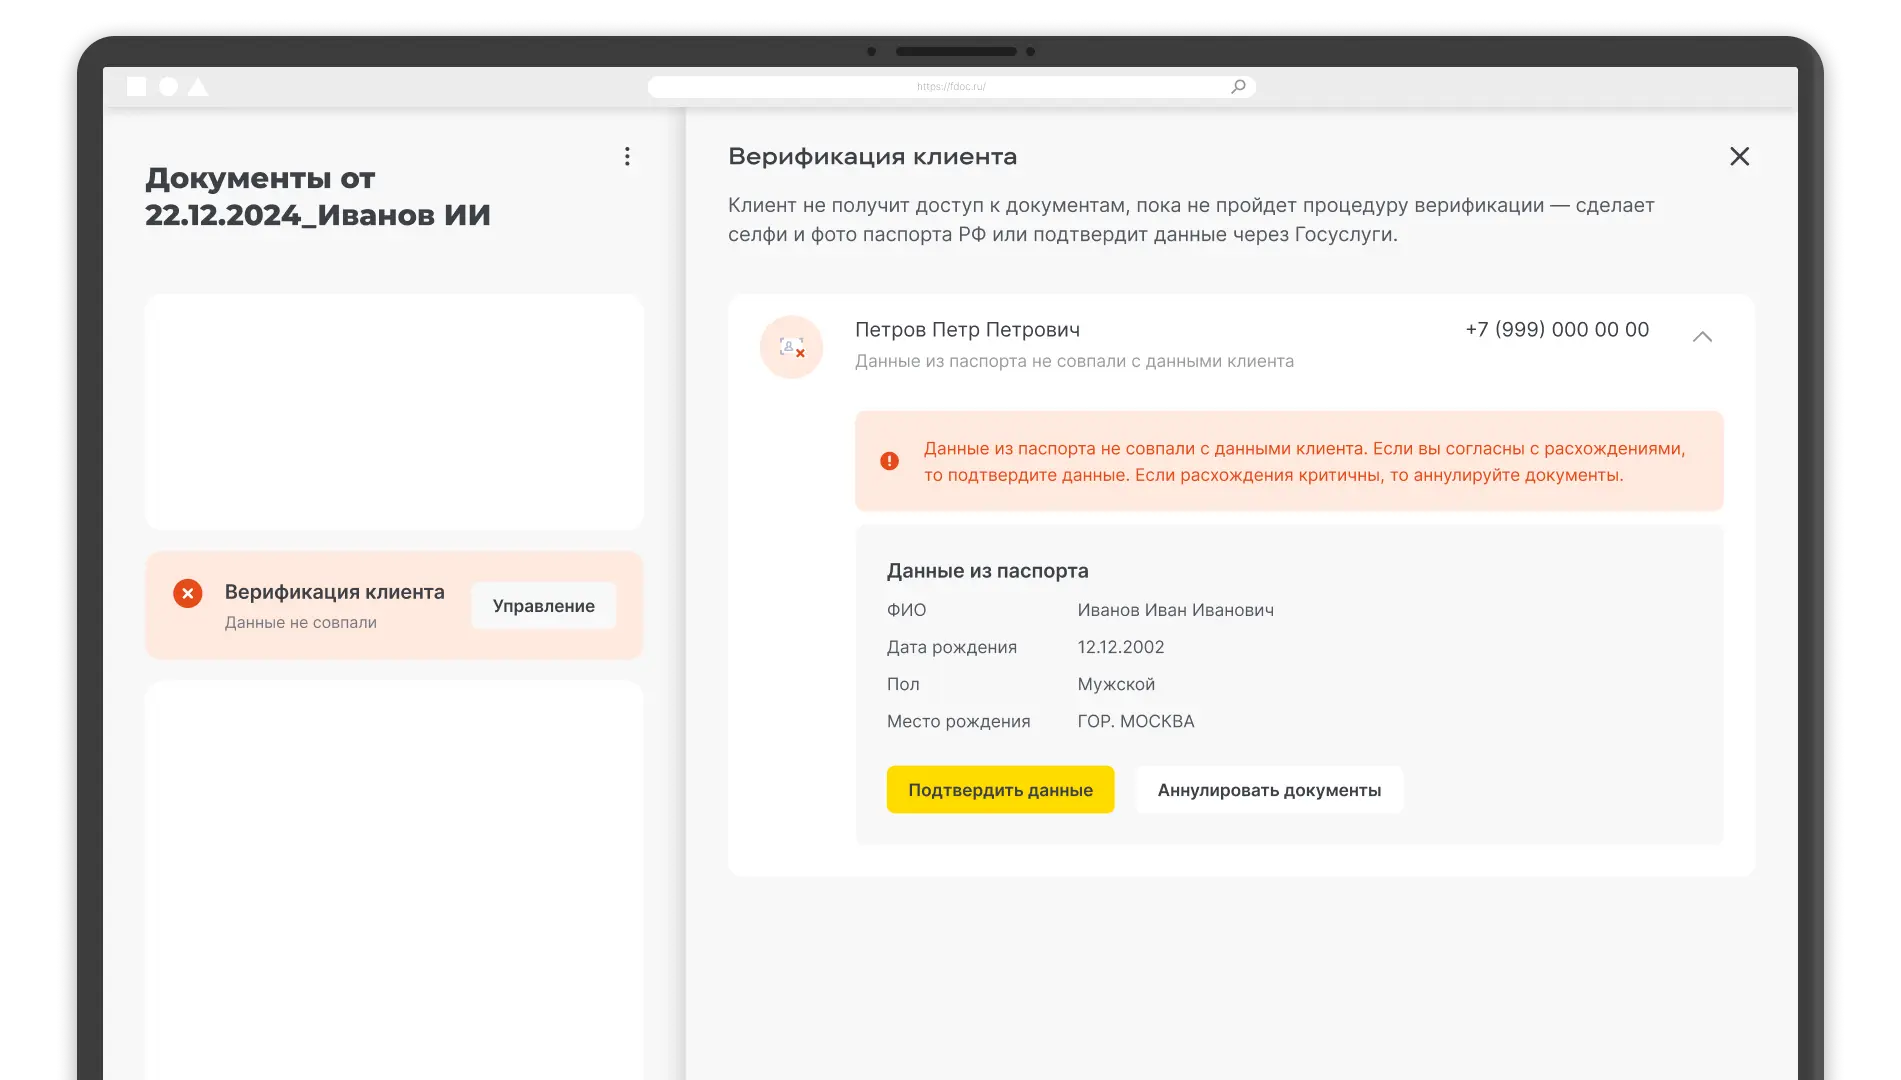Open Управление from the verification alert

click(x=543, y=605)
